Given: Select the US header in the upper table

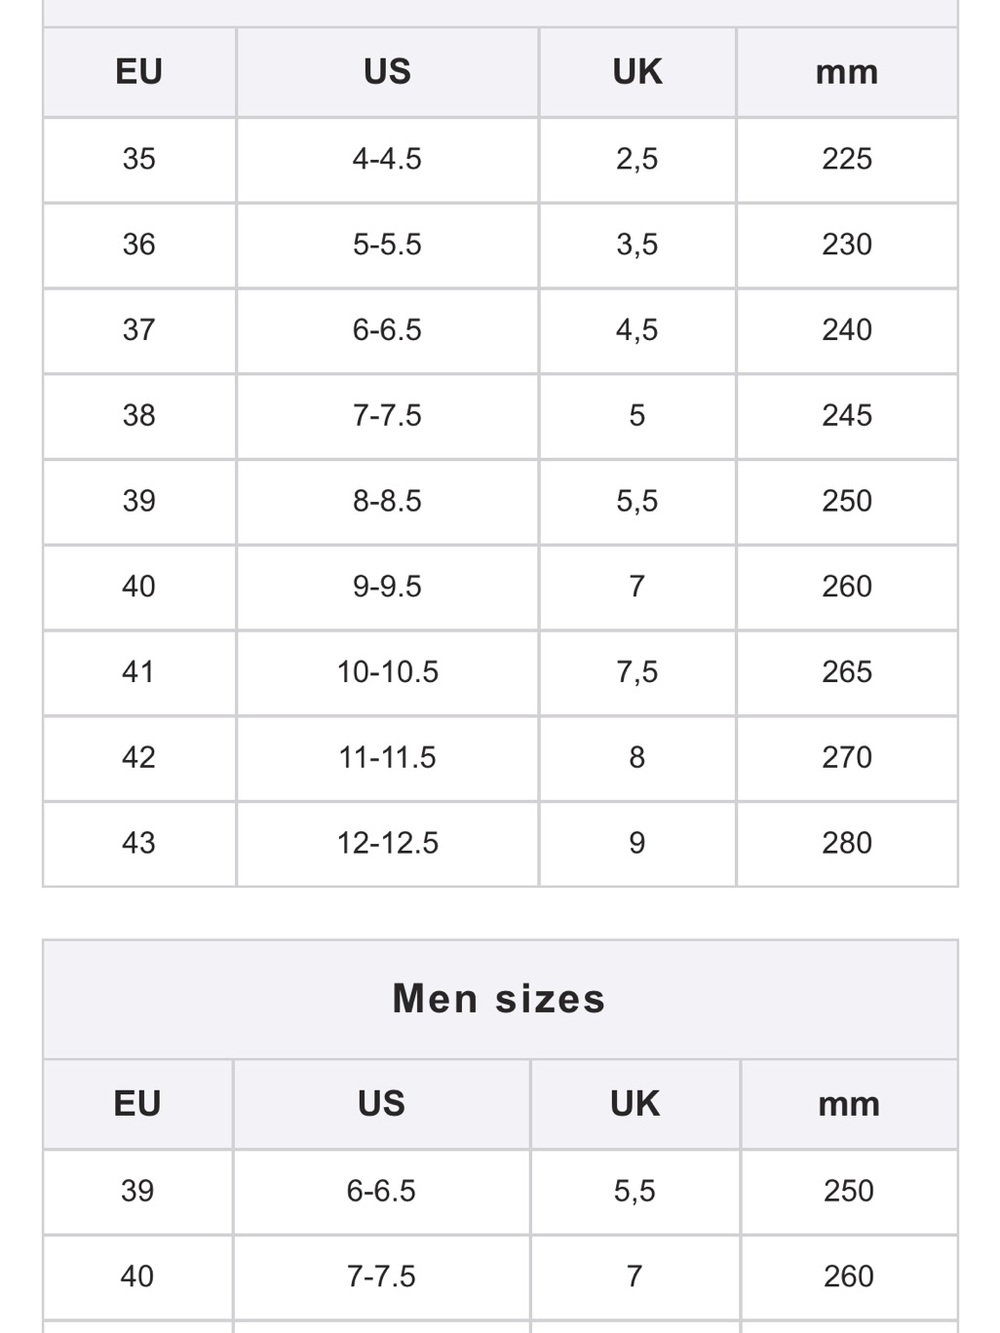Looking at the screenshot, I should tap(387, 72).
